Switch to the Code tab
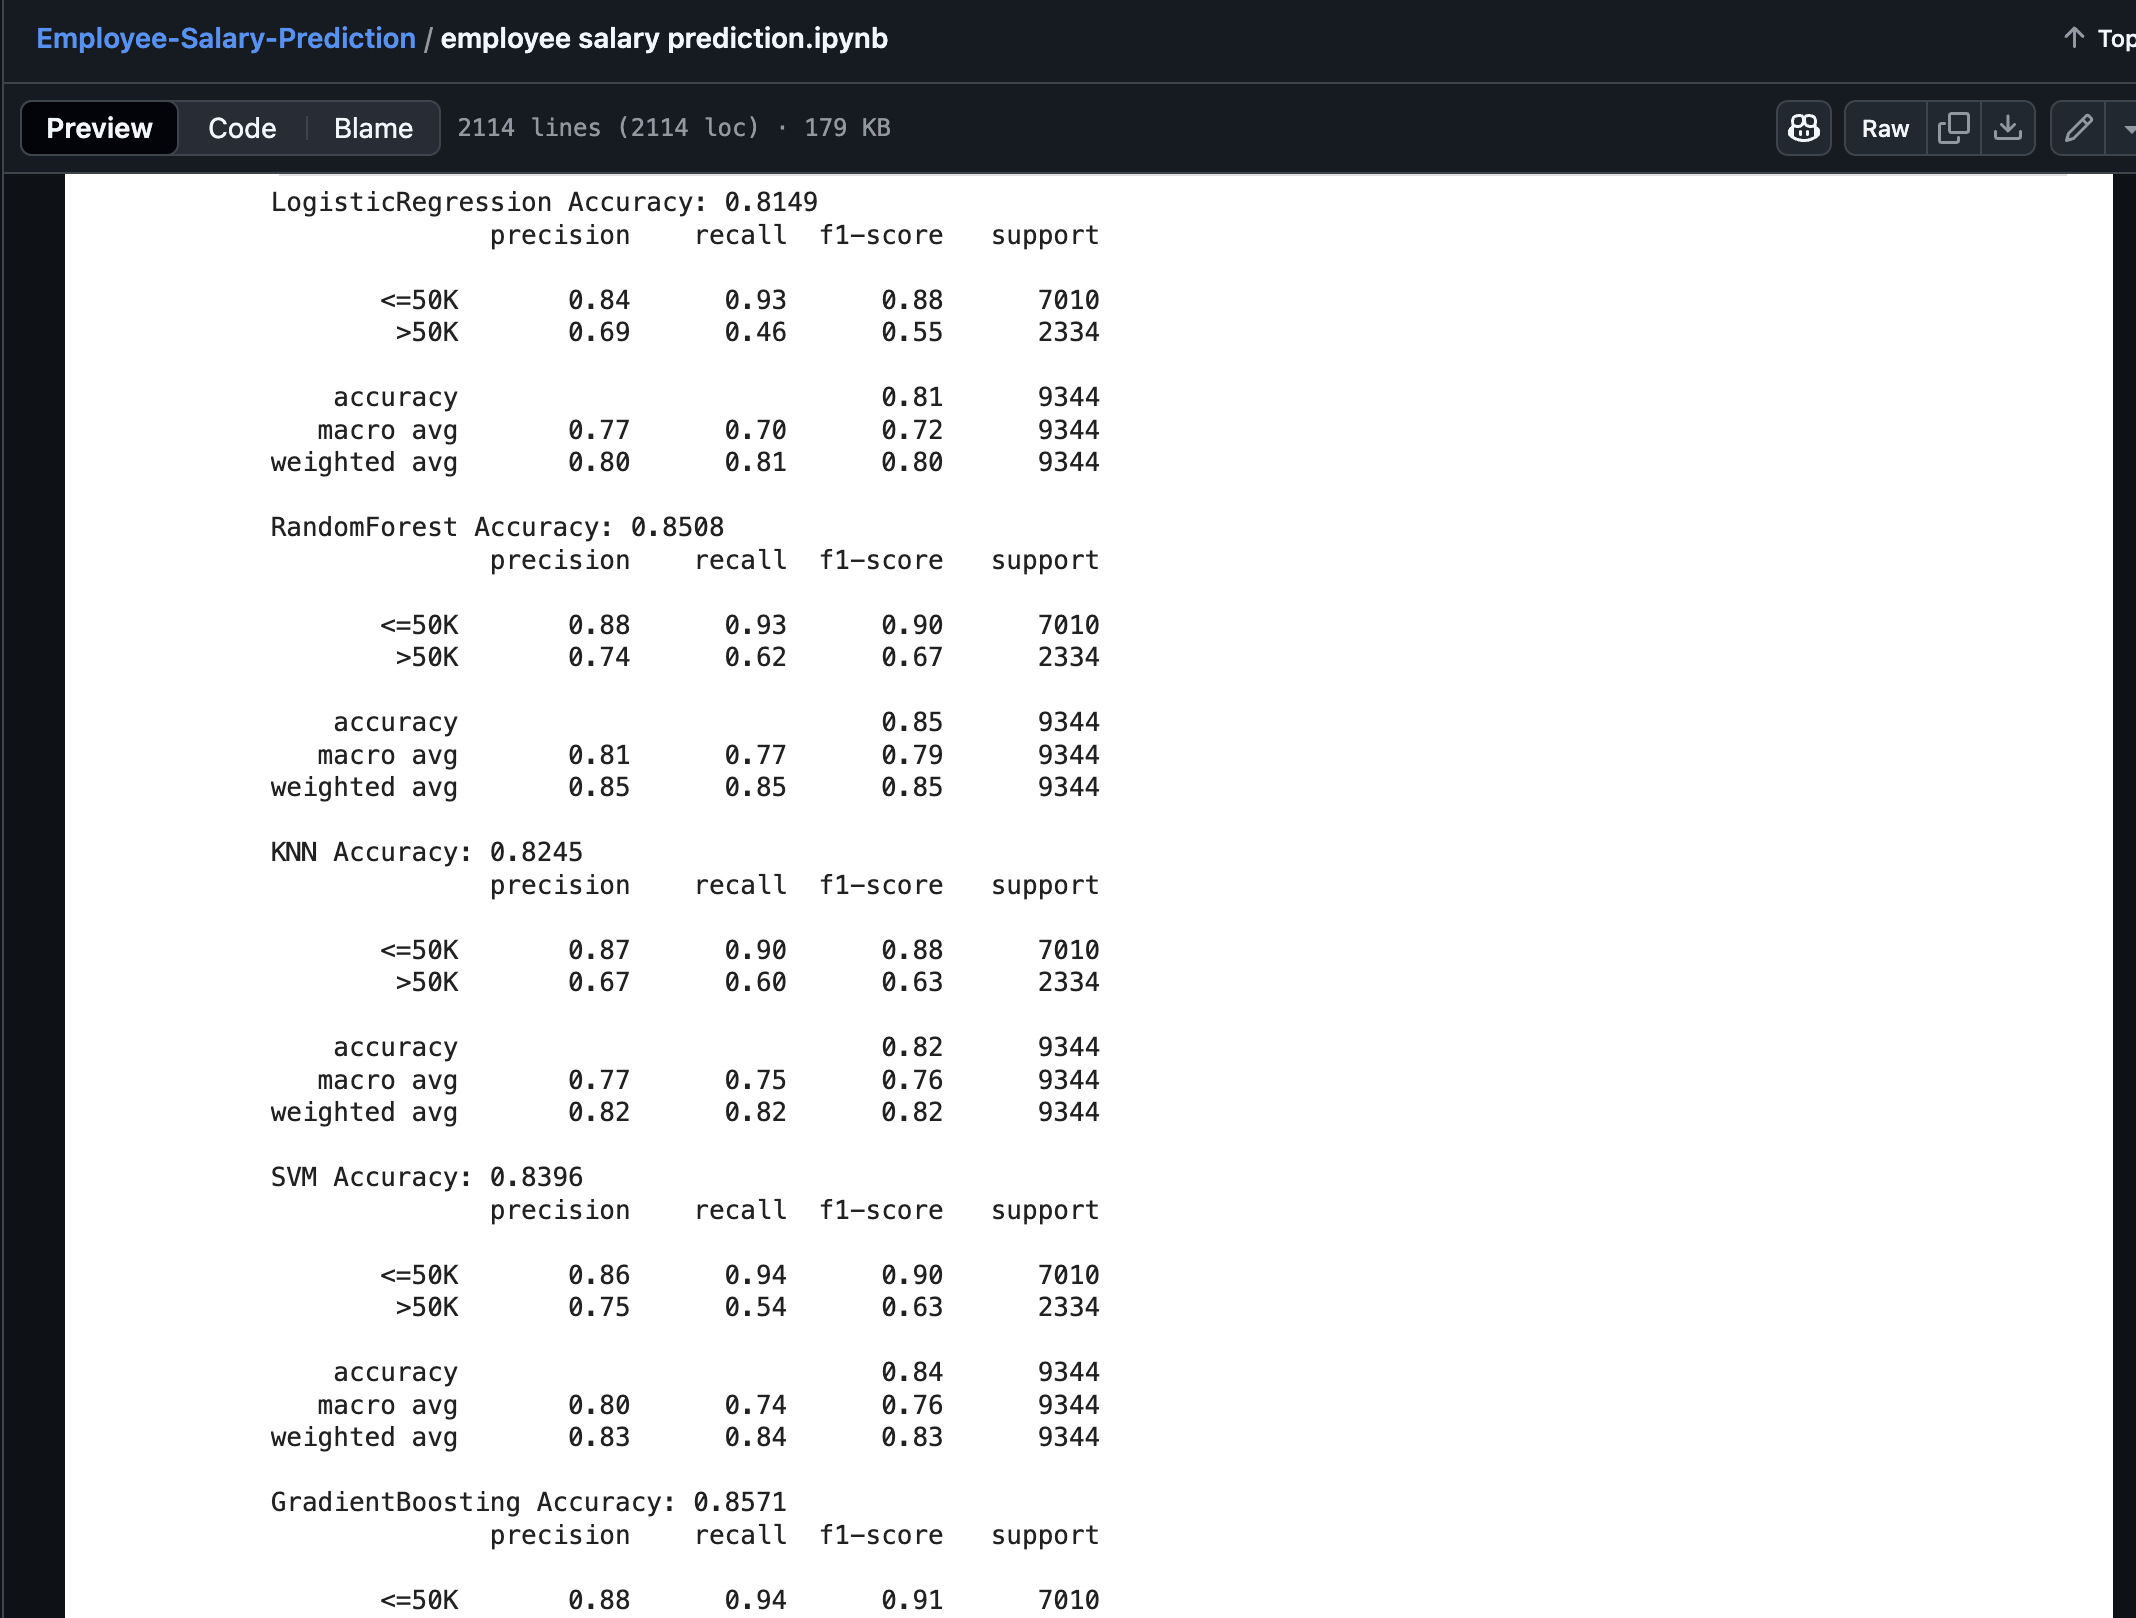The width and height of the screenshot is (2136, 1618). [x=242, y=128]
